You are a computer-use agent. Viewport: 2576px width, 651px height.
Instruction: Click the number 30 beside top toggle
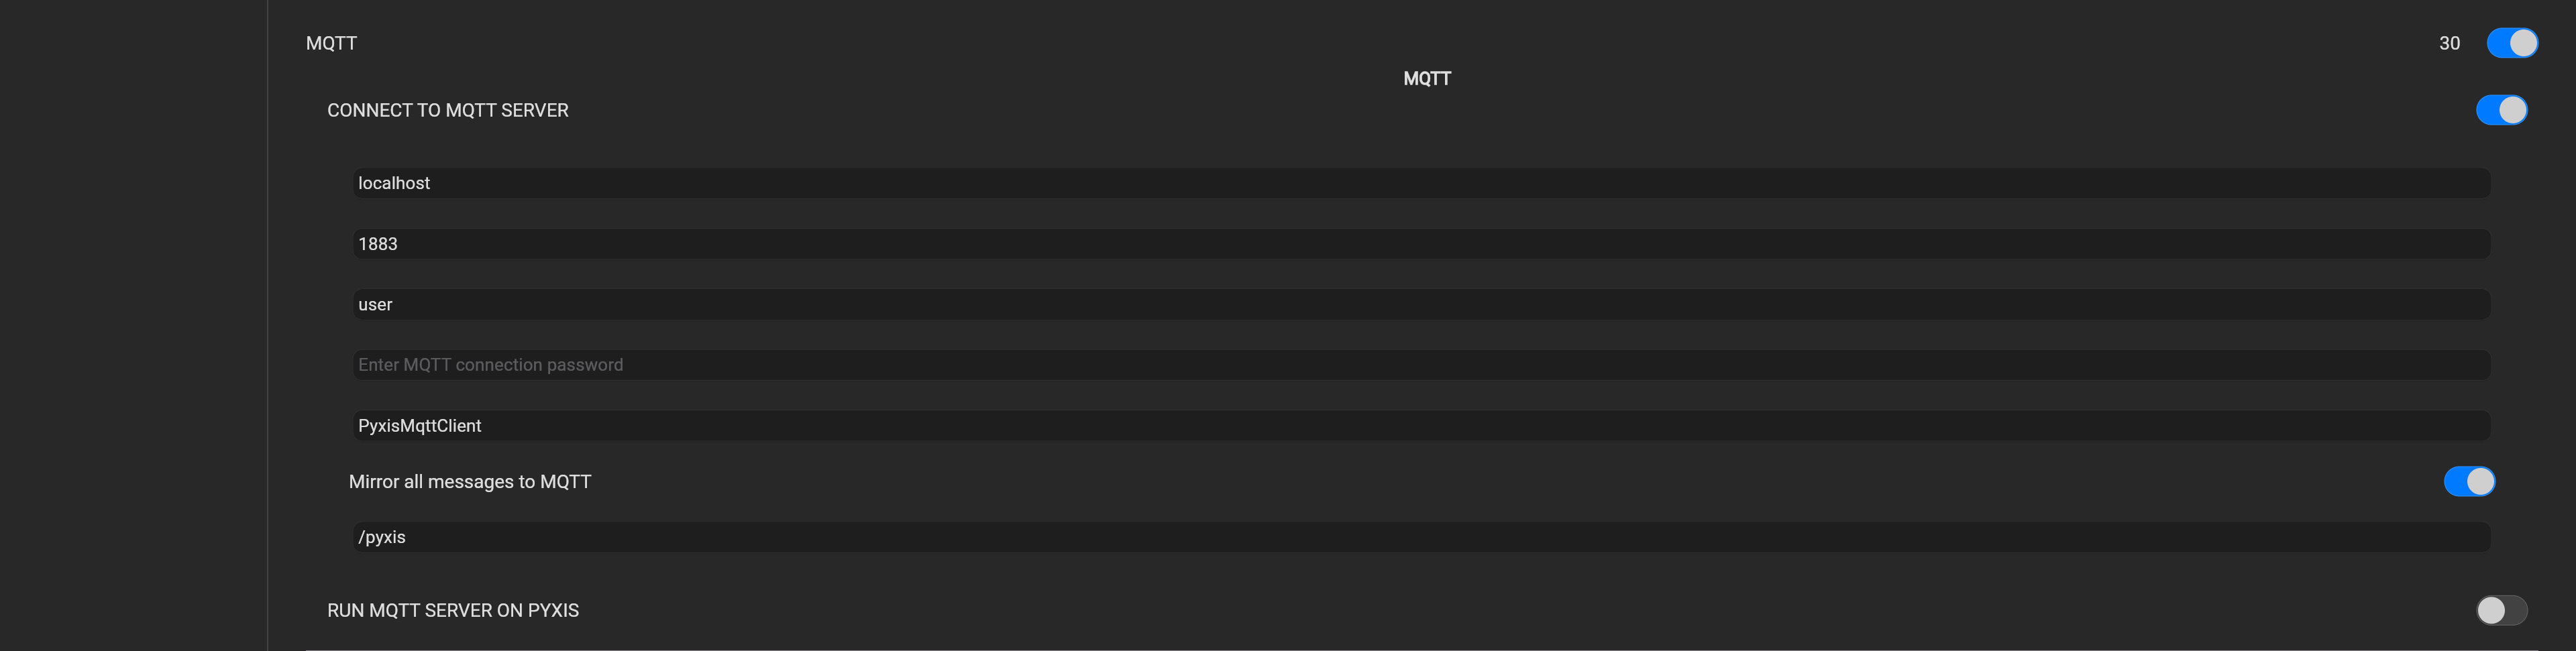pos(2449,43)
